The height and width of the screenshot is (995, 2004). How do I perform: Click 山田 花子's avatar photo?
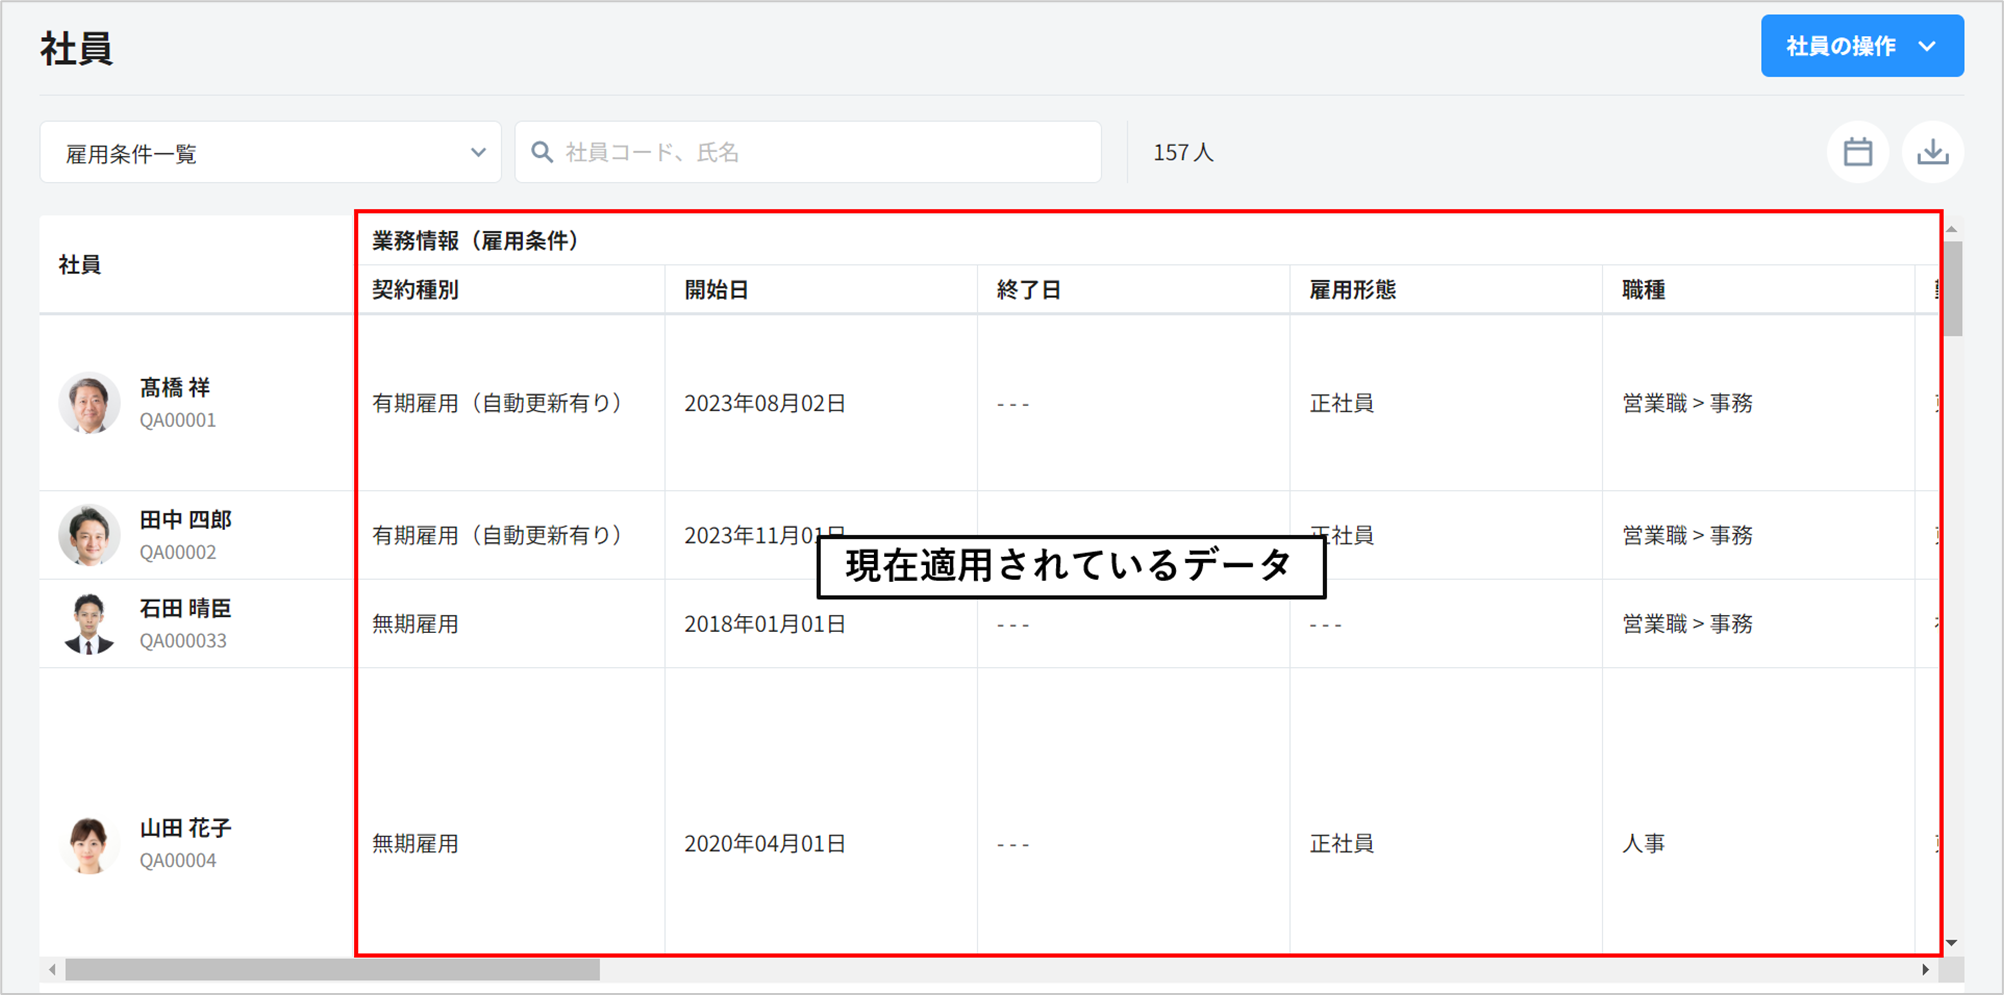pos(89,844)
